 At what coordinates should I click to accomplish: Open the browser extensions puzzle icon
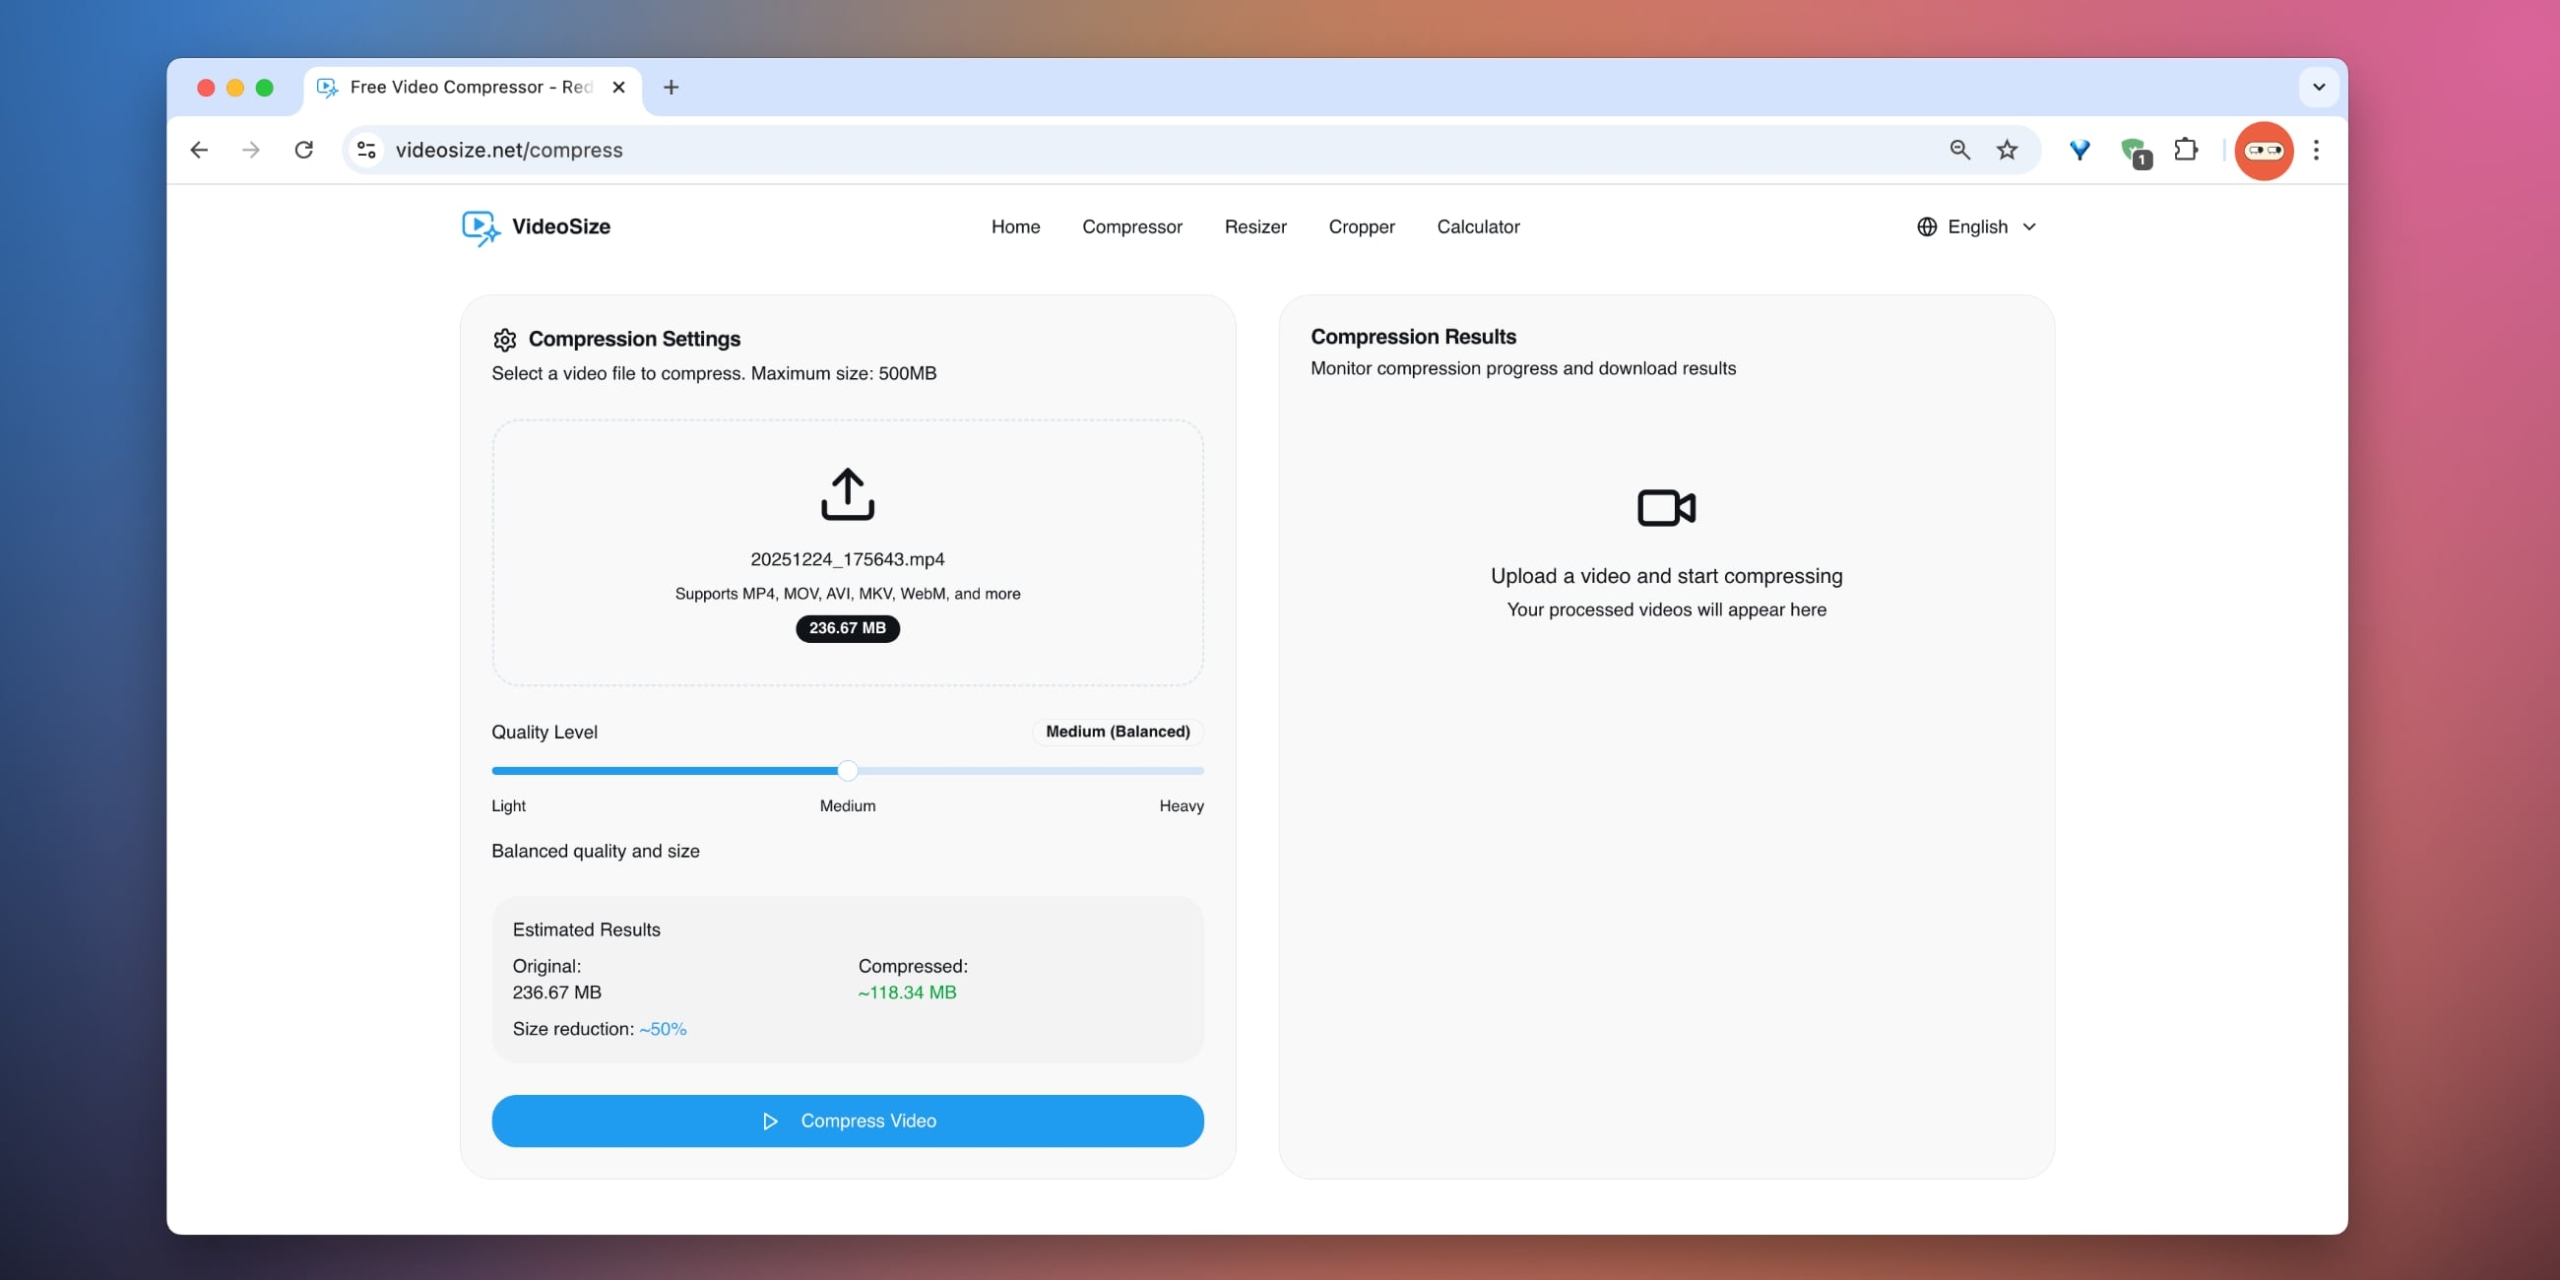(2186, 150)
